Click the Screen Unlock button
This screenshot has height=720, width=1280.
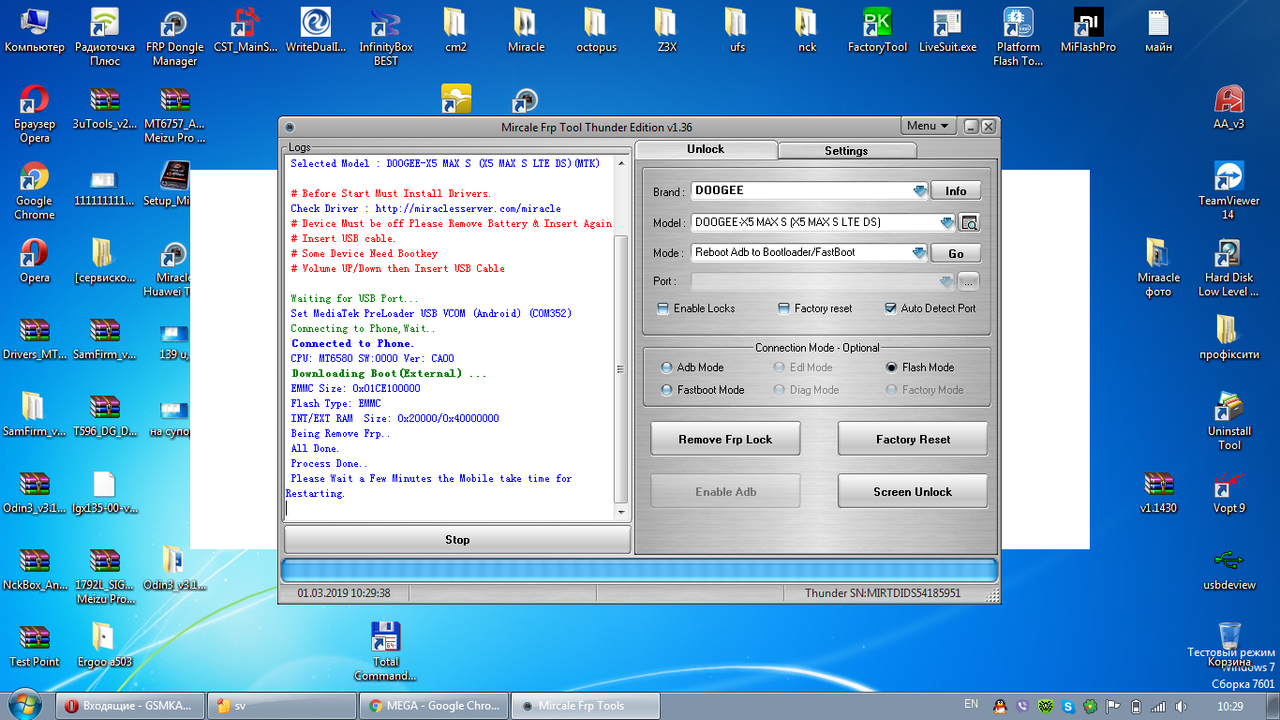[913, 491]
